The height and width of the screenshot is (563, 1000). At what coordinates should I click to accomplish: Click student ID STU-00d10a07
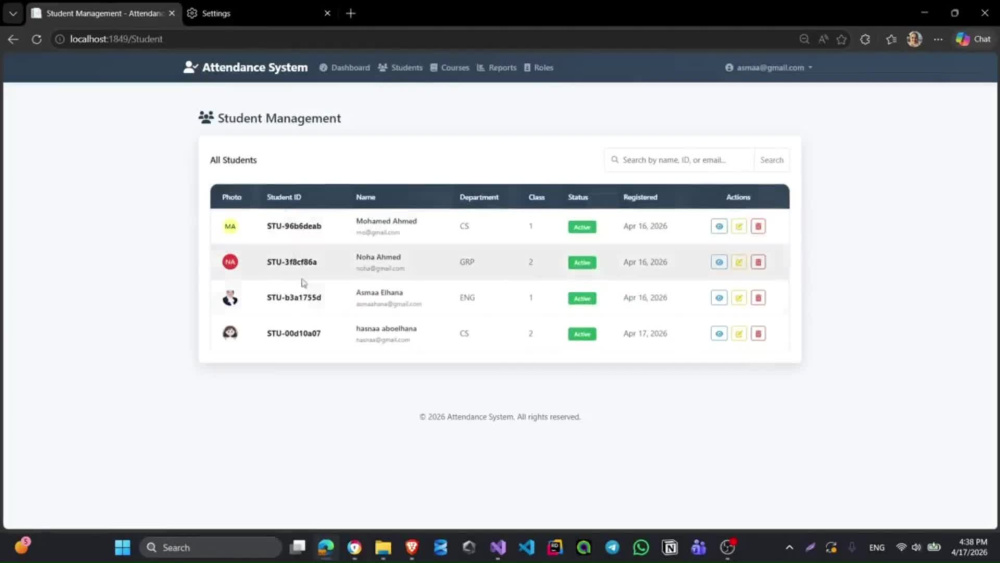click(293, 333)
